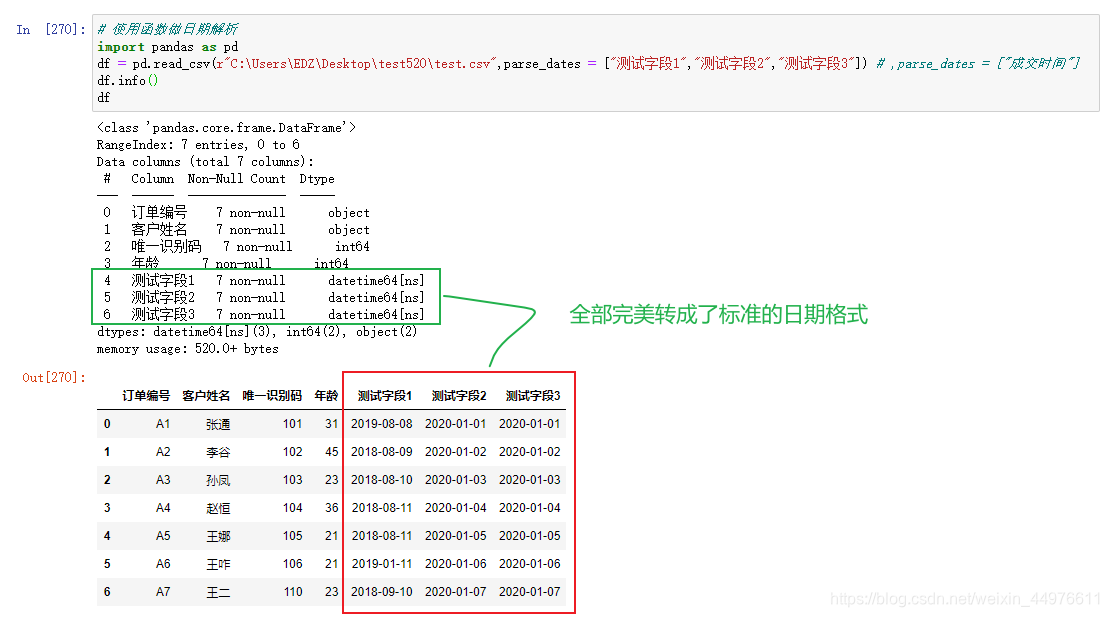Click the cell with order ID A4
1109x617 pixels.
(163, 507)
